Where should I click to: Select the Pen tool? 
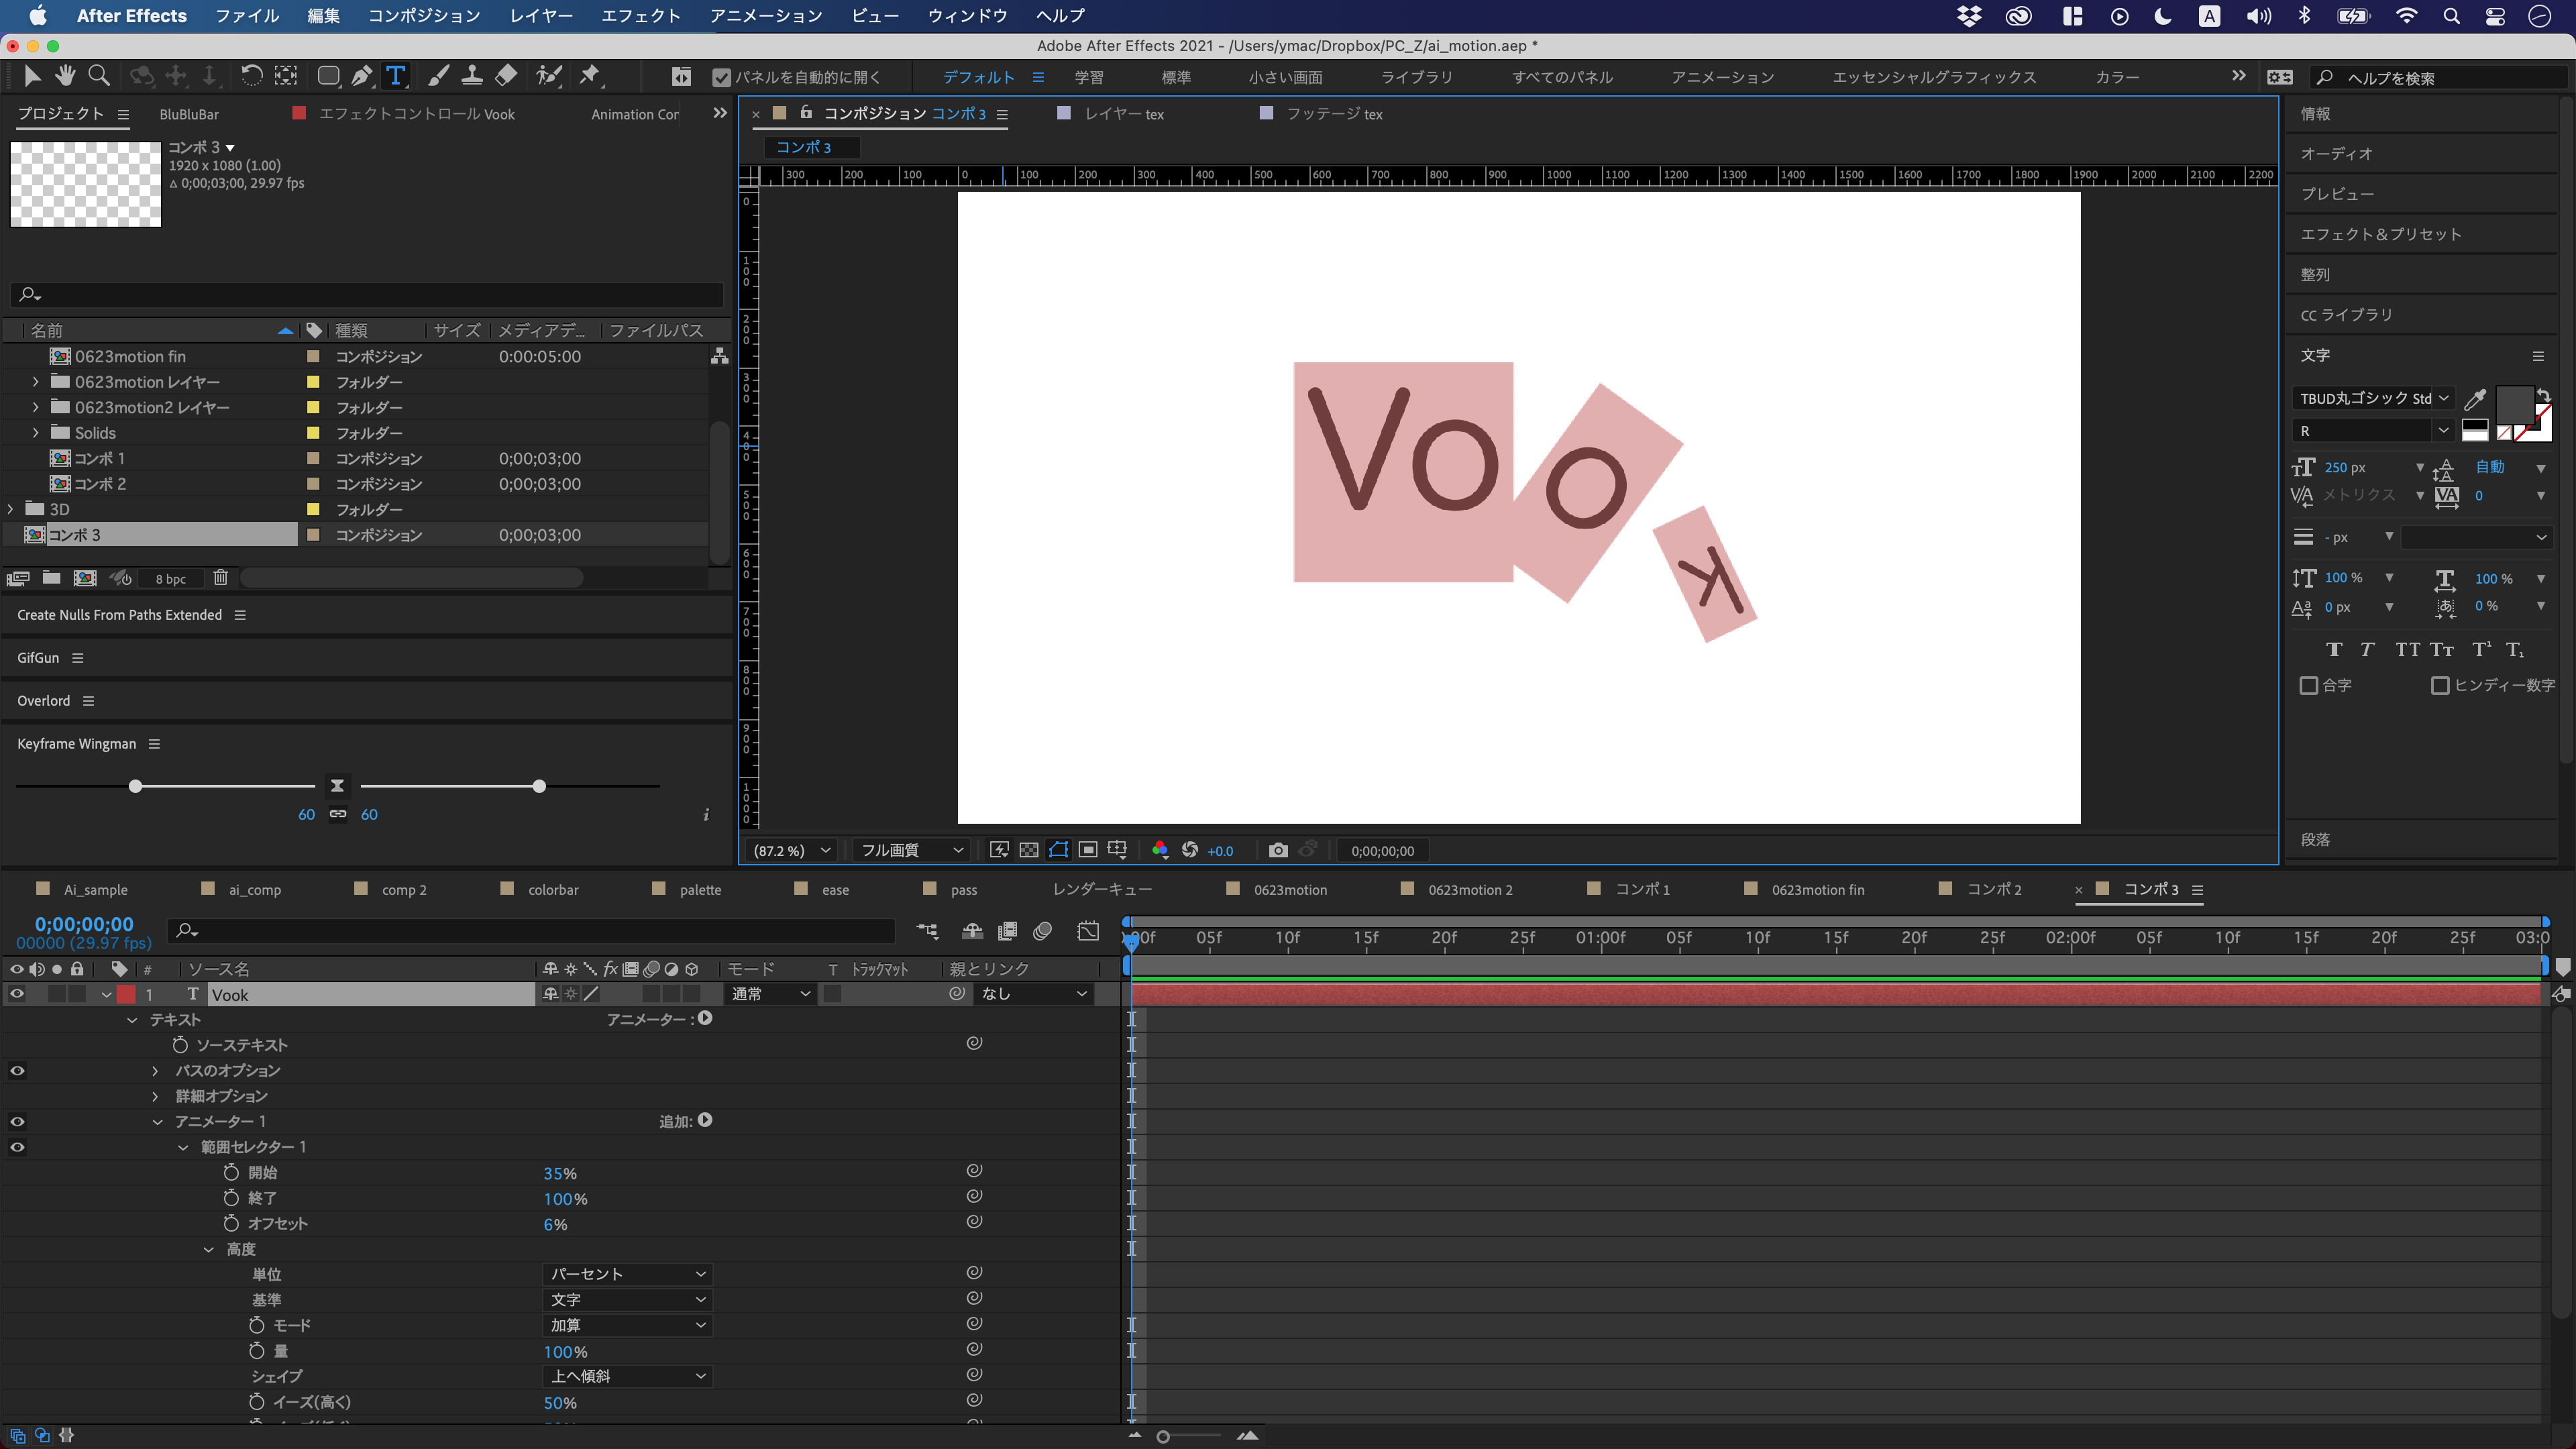(x=362, y=76)
